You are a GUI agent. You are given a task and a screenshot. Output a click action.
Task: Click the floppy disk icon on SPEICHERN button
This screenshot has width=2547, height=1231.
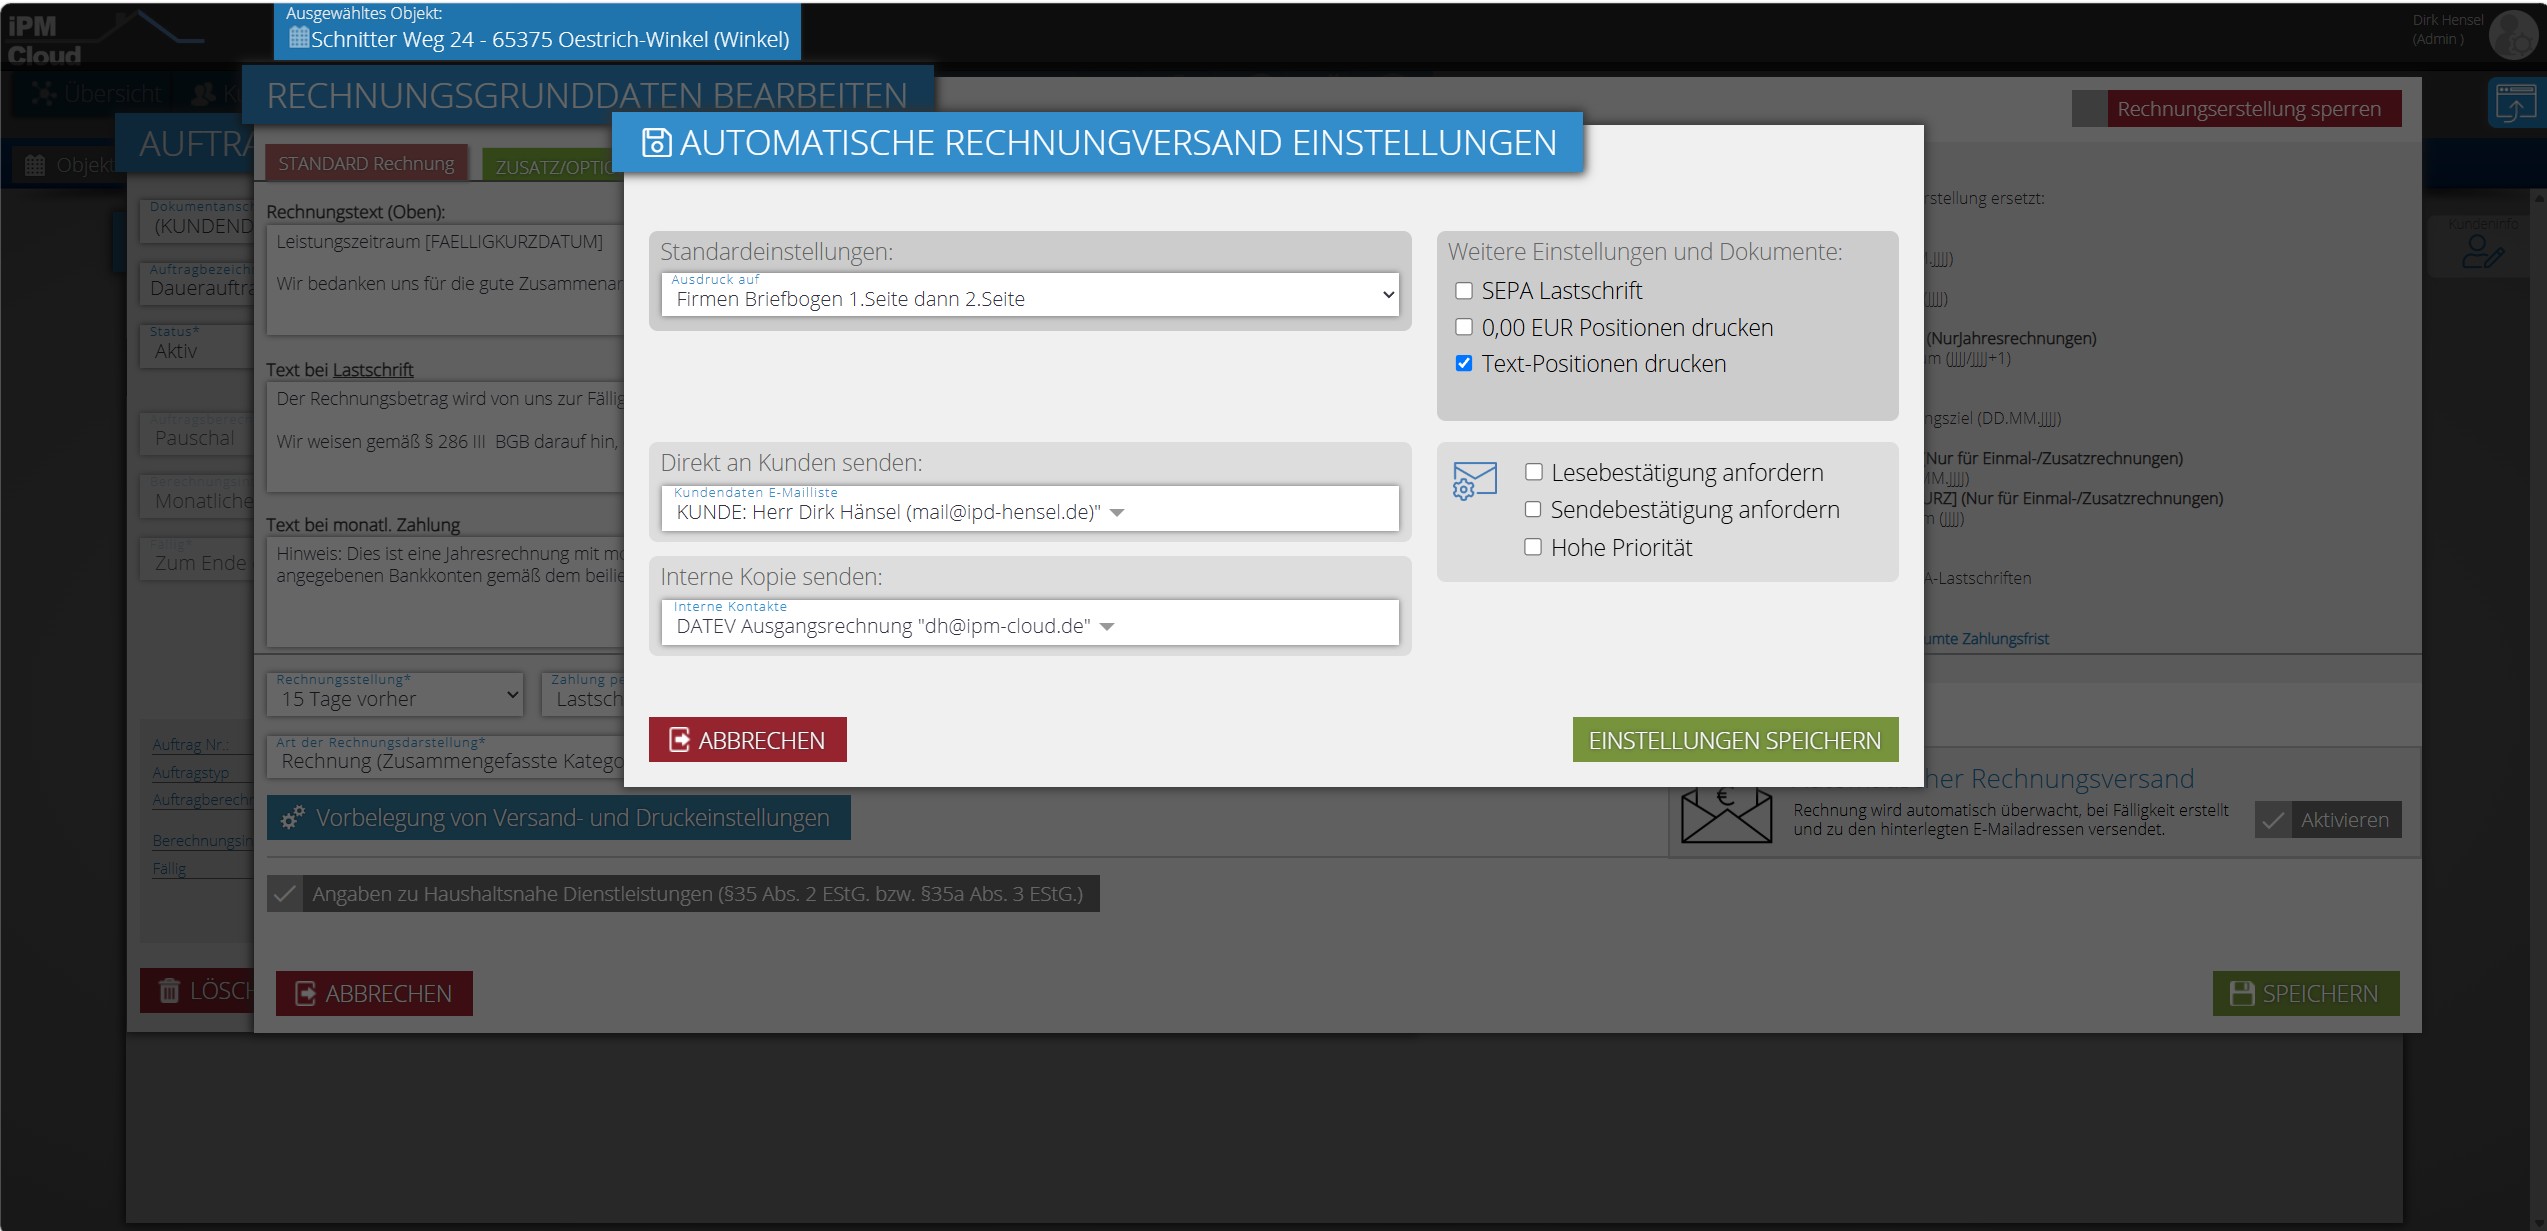[2242, 993]
